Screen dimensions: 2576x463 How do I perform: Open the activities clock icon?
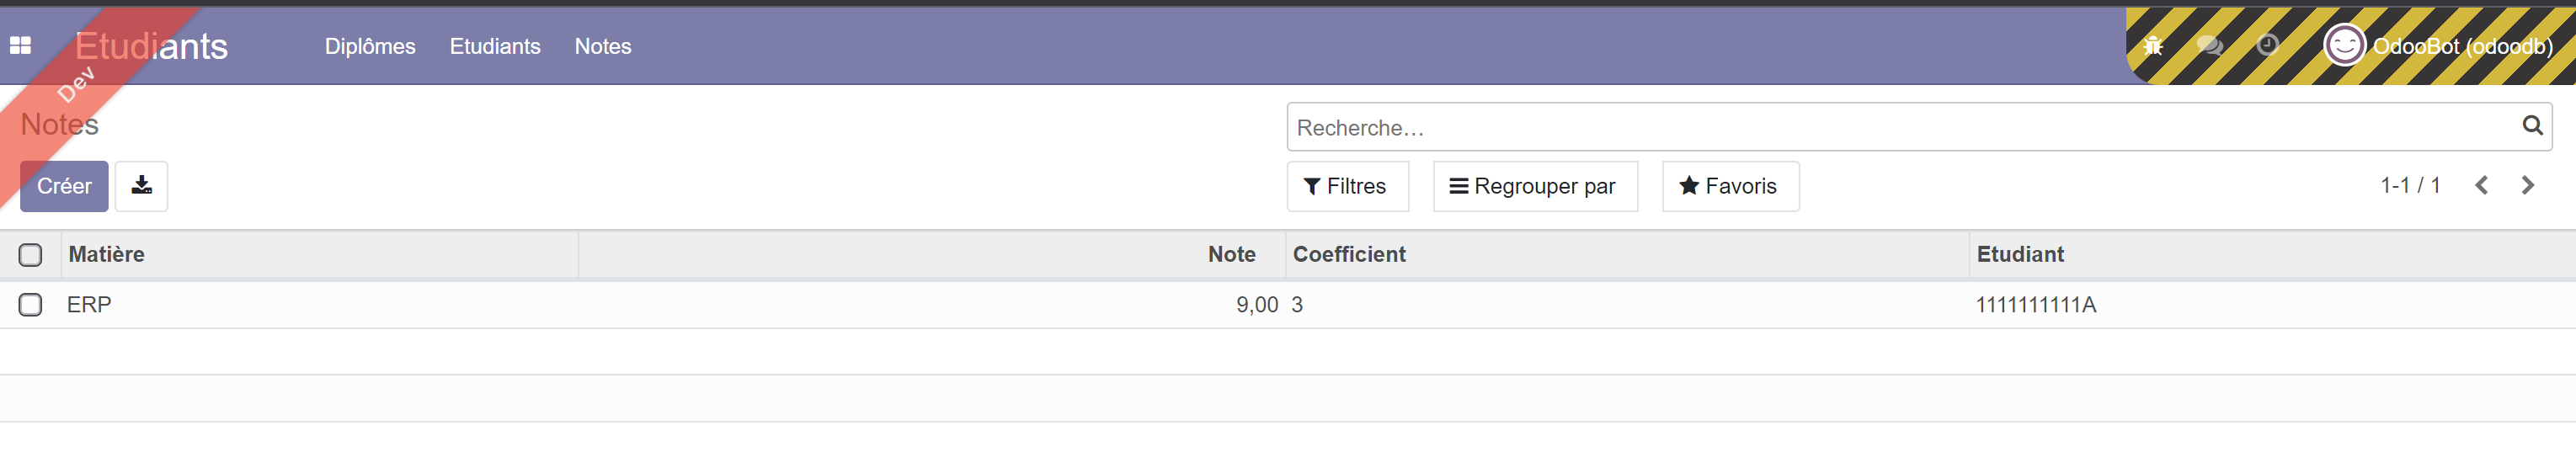2267,45
